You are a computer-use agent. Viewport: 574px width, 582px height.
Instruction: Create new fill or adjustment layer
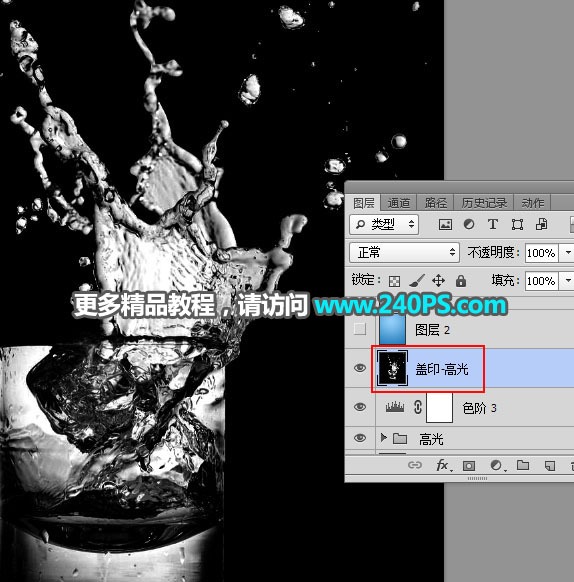(497, 465)
